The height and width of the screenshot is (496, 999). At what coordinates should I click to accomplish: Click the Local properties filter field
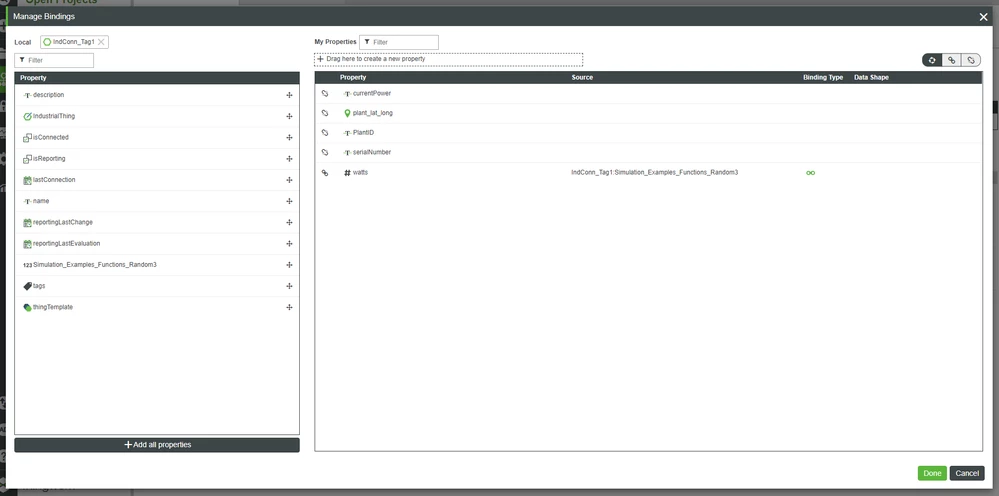pos(54,60)
